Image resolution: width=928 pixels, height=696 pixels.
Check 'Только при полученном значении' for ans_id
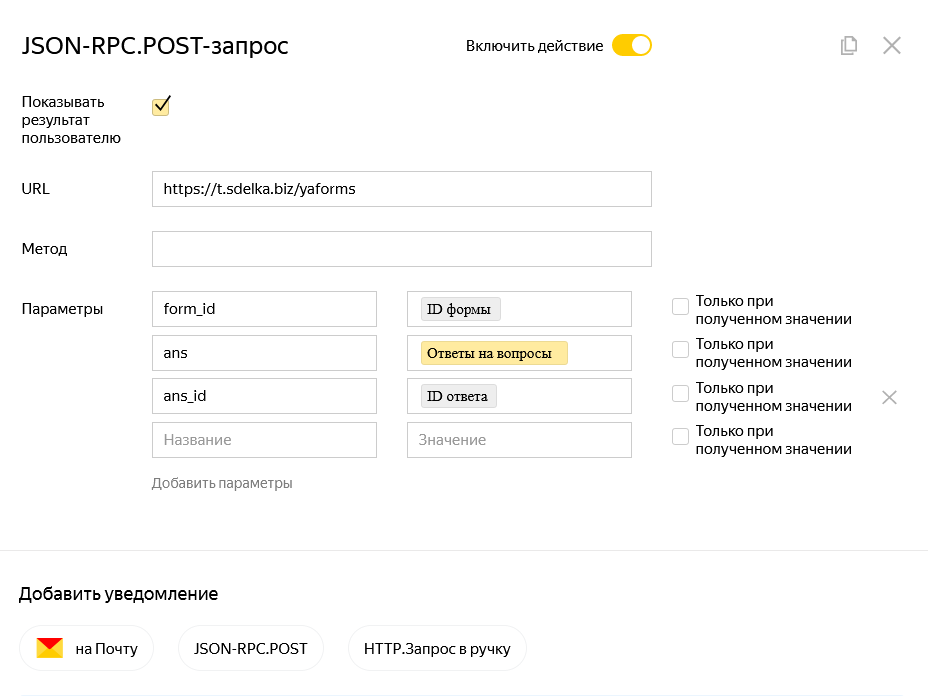(x=680, y=393)
